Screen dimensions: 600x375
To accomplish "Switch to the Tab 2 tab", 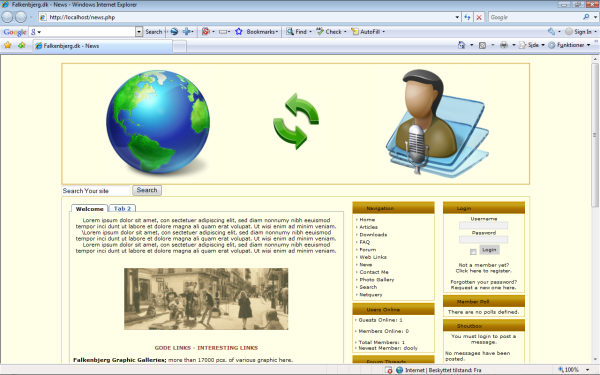I will (122, 209).
